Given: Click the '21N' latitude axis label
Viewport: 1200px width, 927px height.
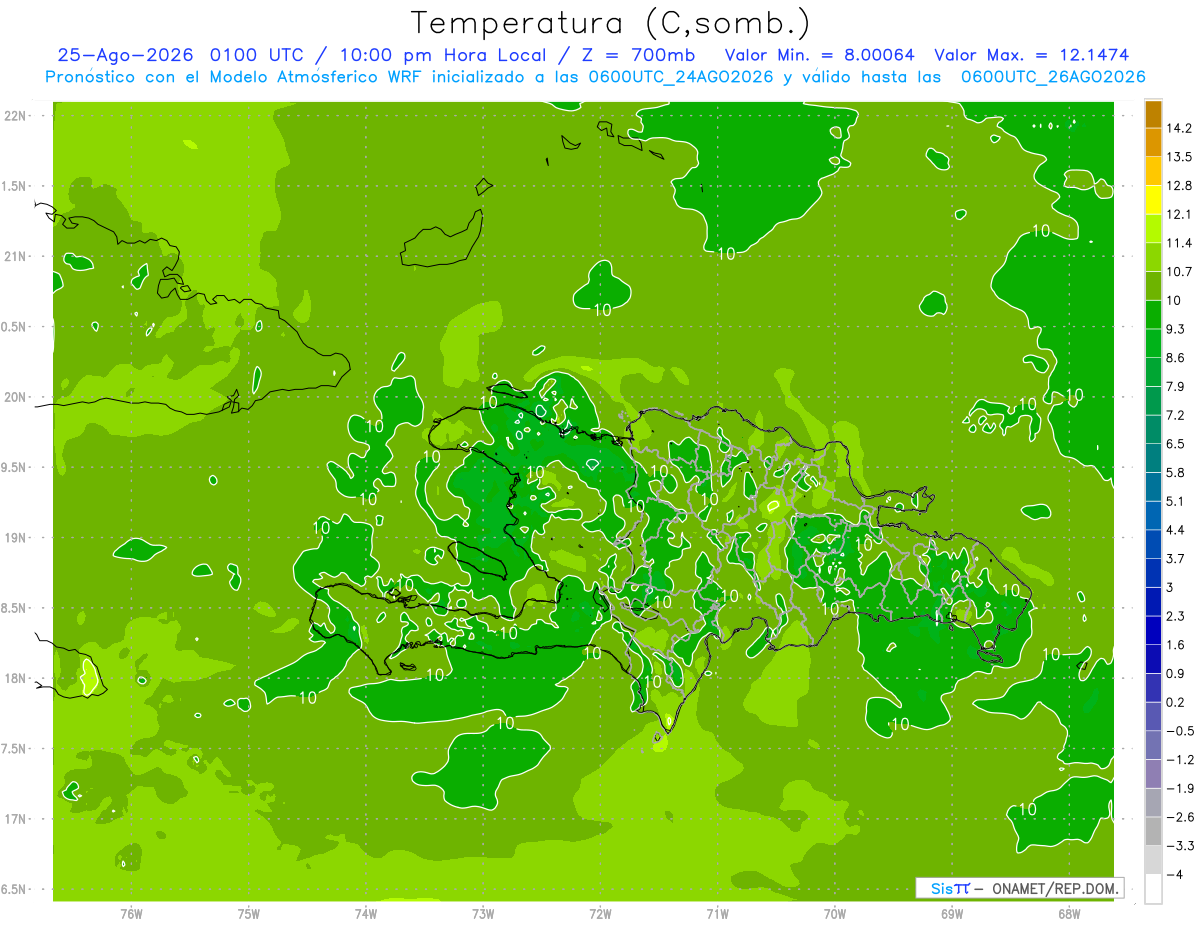Looking at the screenshot, I should [15, 256].
